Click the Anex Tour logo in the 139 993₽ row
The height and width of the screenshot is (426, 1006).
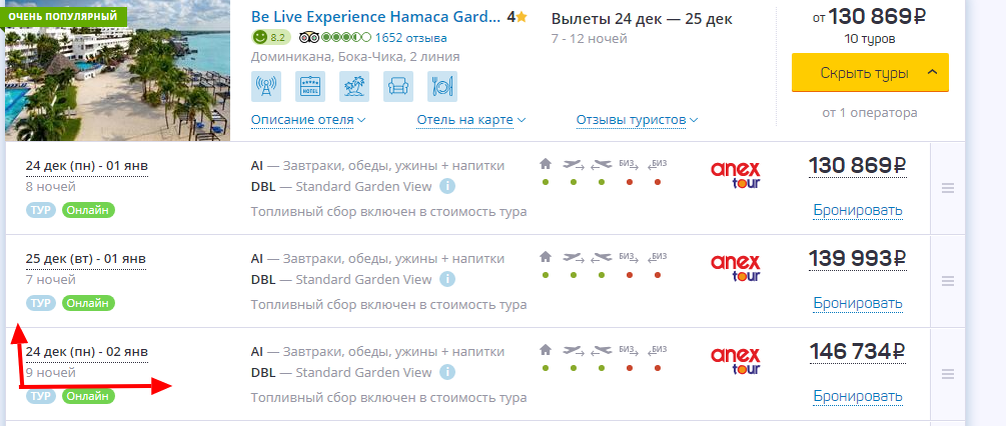pyautogui.click(x=735, y=268)
